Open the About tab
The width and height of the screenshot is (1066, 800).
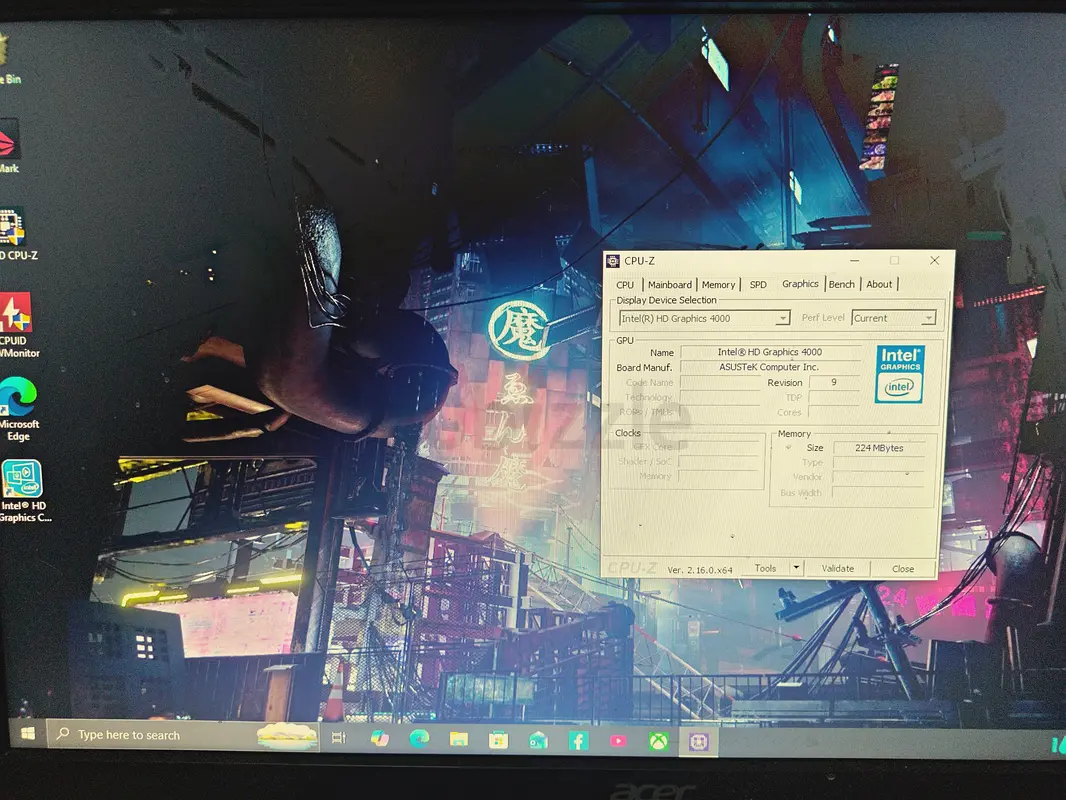pos(879,284)
